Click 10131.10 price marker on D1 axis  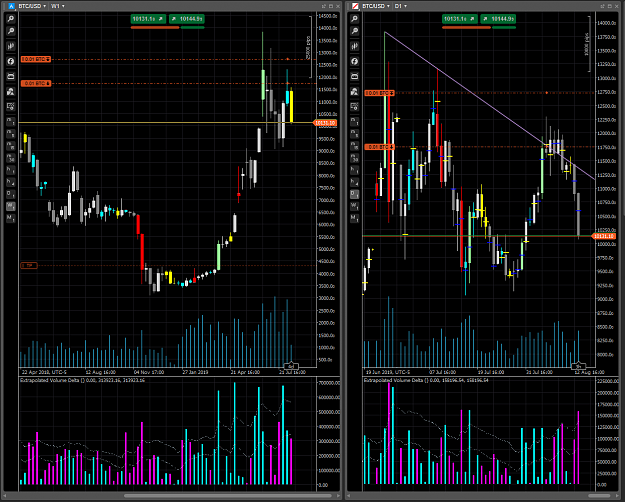[x=604, y=236]
